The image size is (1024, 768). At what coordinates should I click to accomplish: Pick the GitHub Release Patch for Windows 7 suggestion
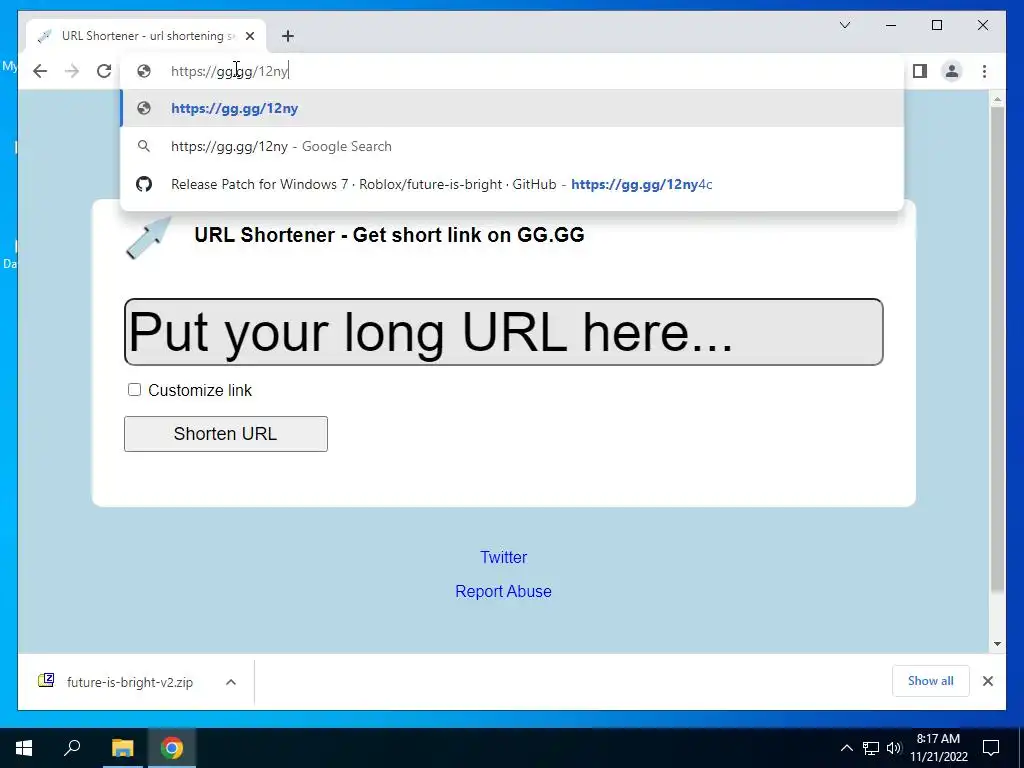512,184
